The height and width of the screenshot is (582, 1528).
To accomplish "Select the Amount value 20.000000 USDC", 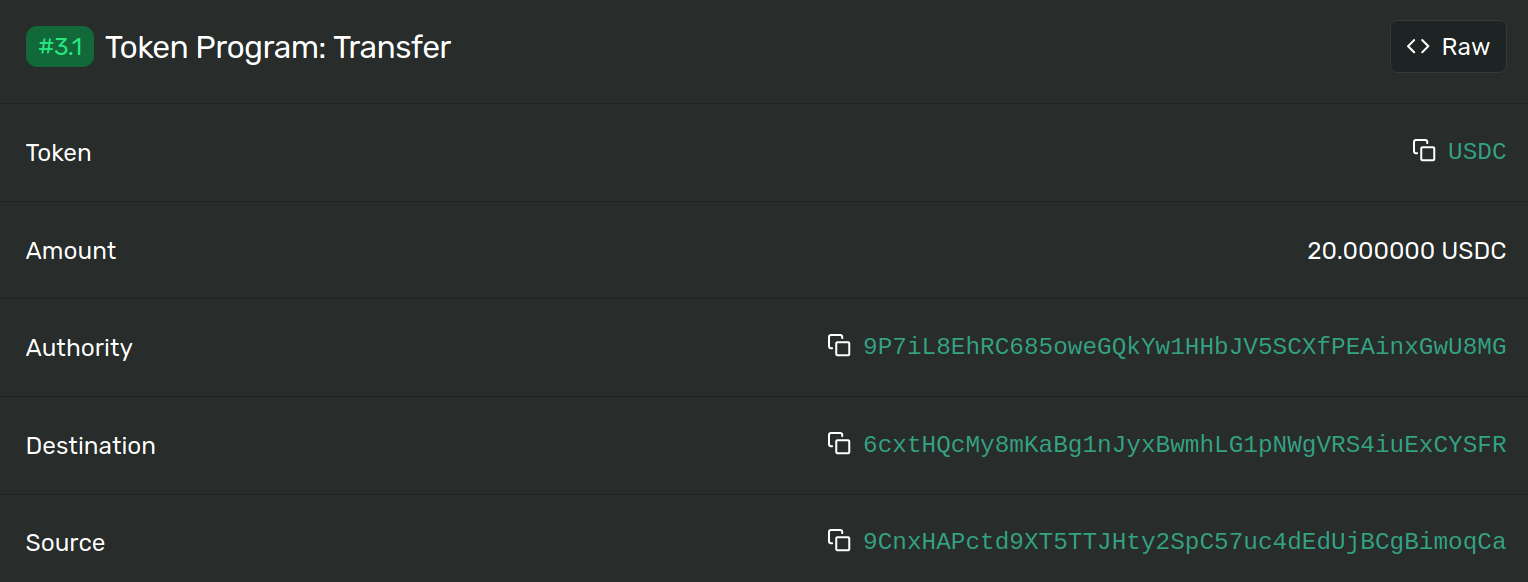I will 1406,250.
